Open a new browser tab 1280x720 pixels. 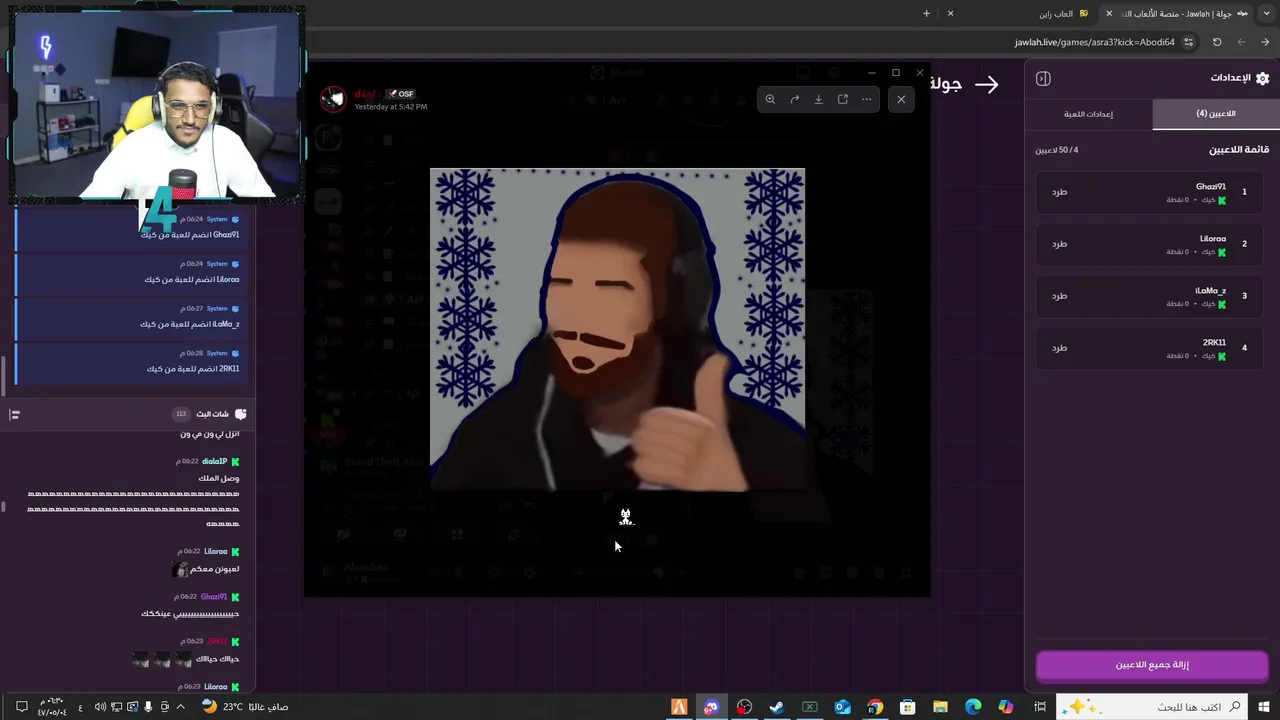click(926, 14)
